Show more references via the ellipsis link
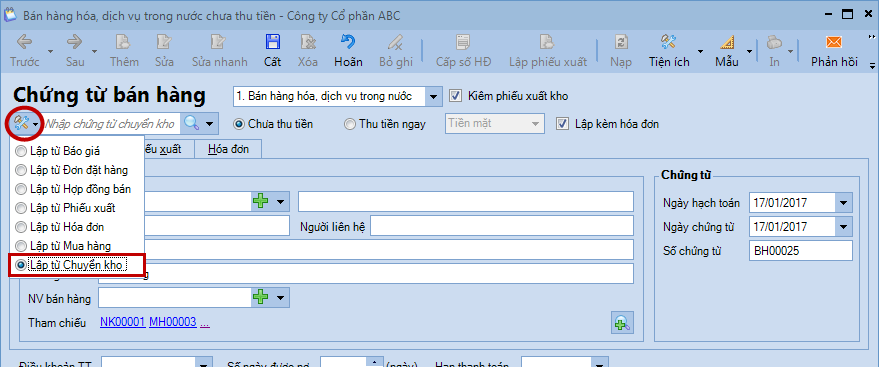 [205, 322]
